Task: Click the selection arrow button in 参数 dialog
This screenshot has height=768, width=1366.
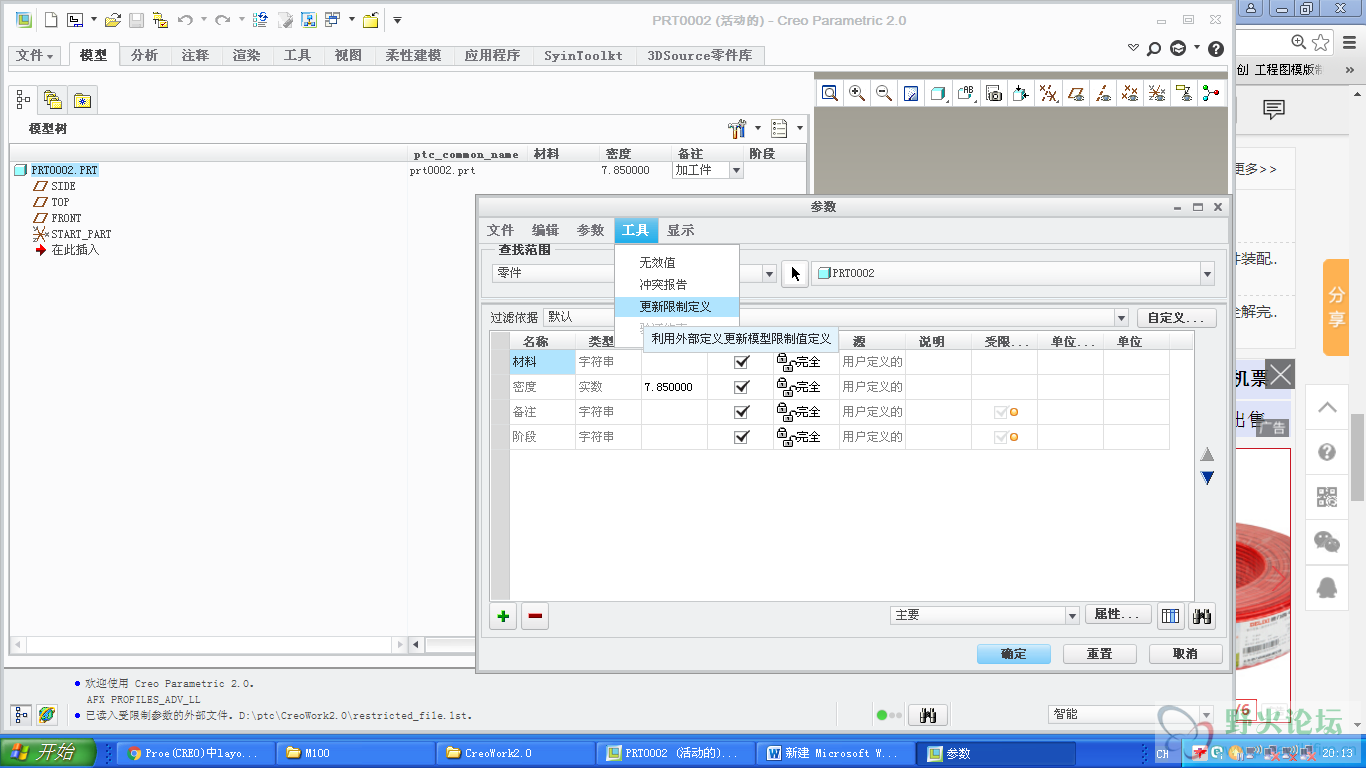Action: pos(794,273)
